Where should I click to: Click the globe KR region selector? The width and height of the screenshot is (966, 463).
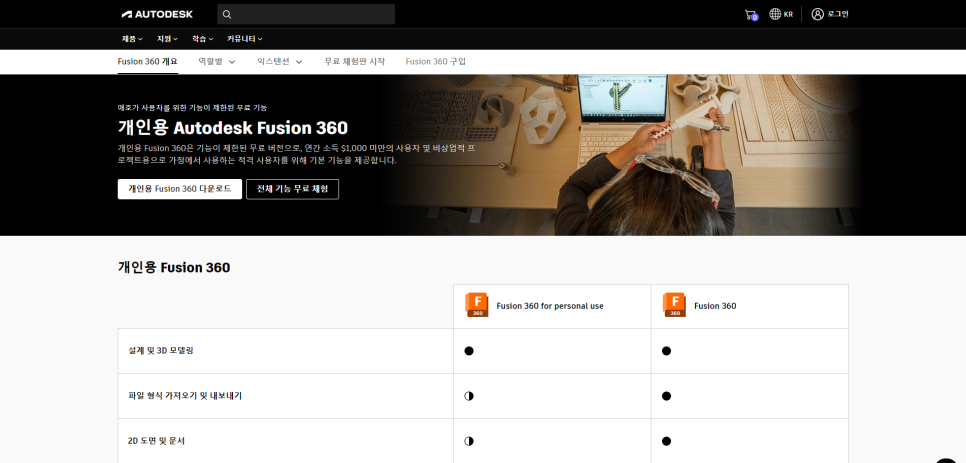[781, 14]
